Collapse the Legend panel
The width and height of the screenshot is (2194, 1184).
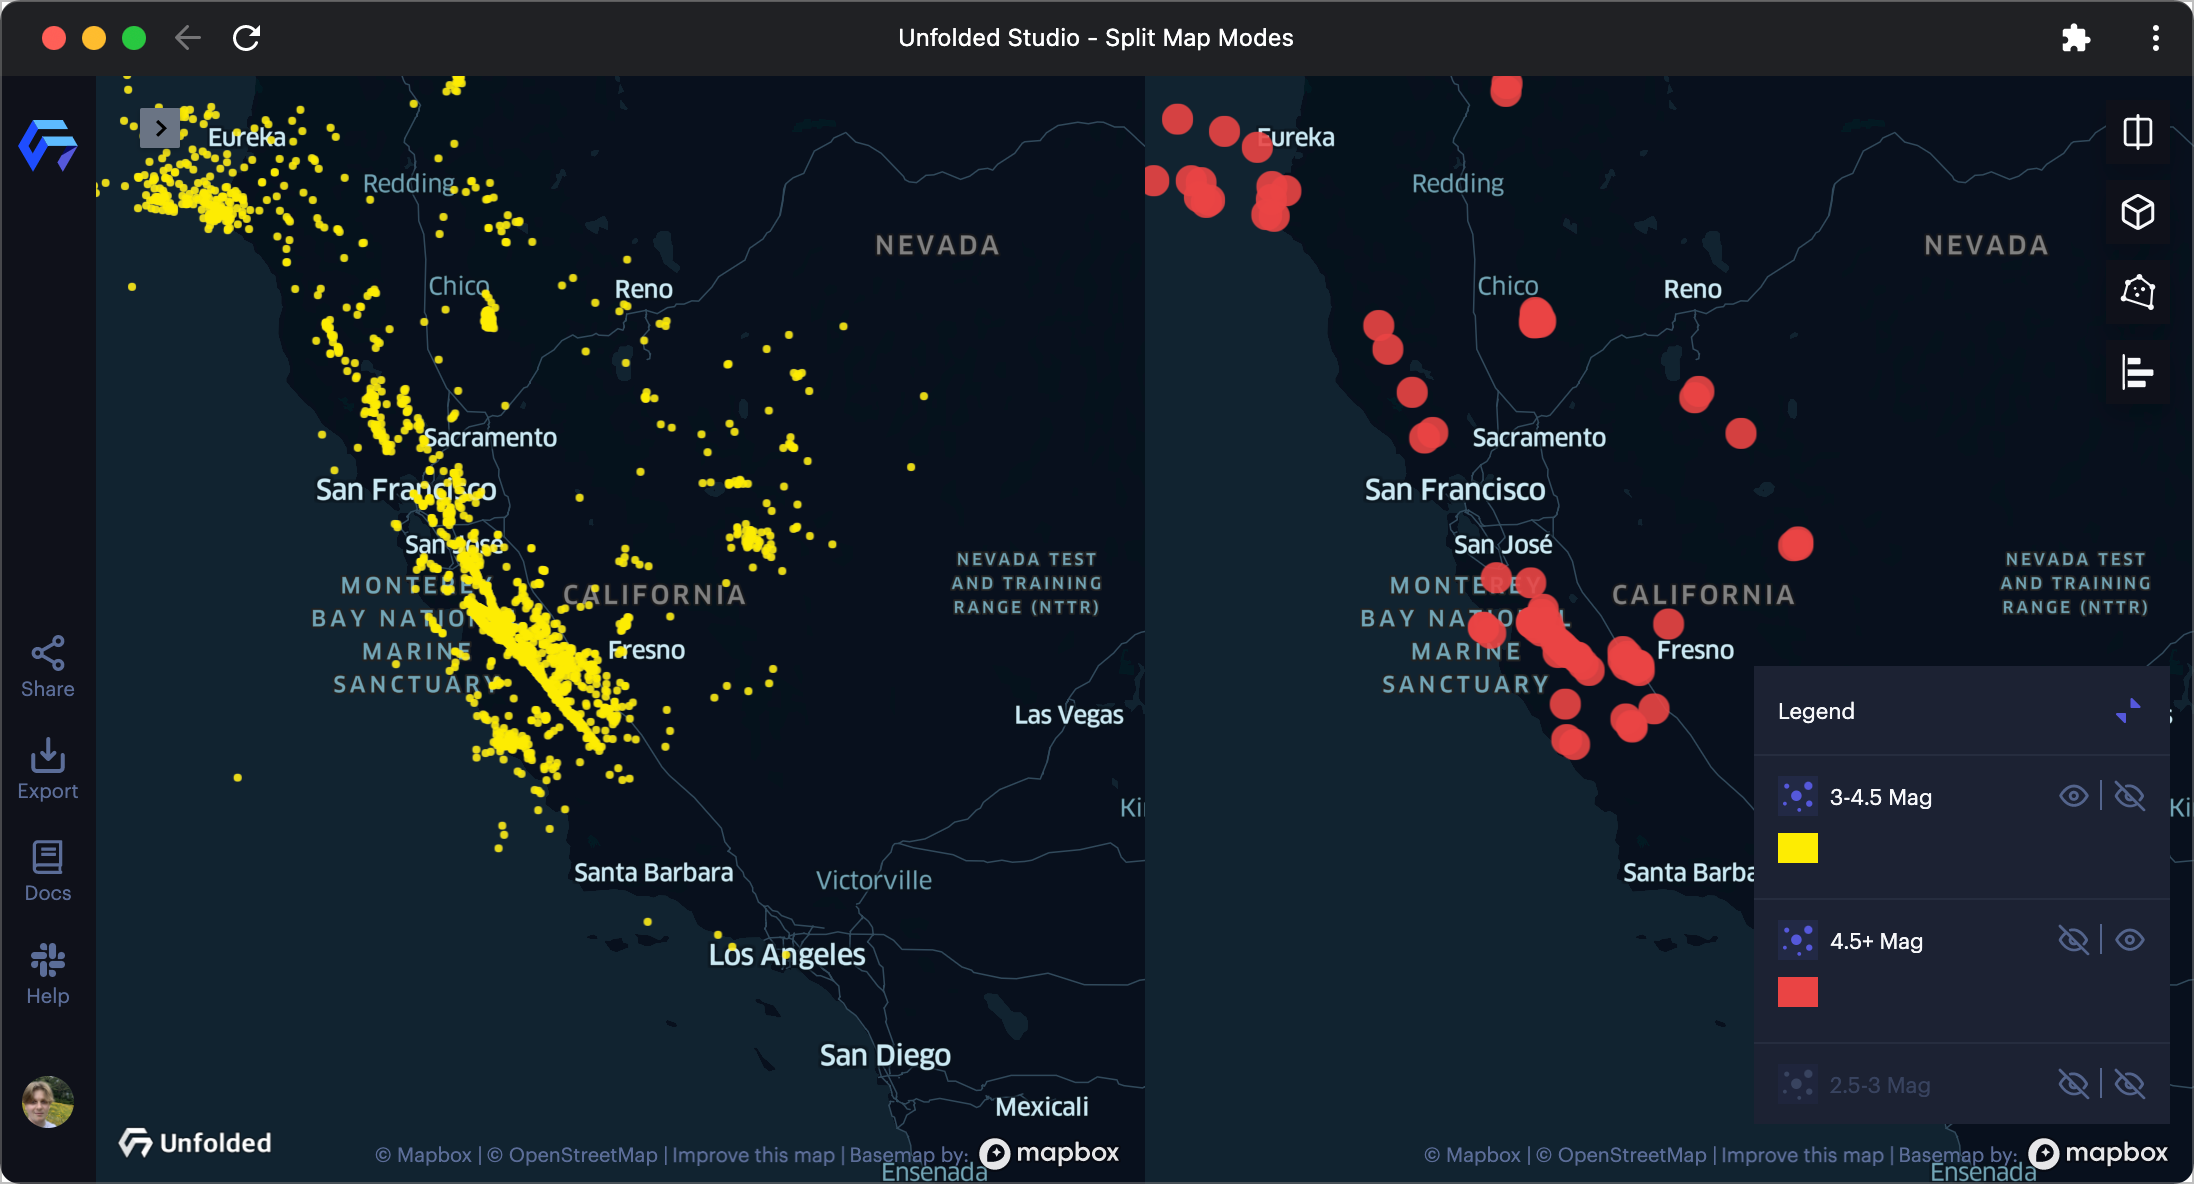(2128, 711)
